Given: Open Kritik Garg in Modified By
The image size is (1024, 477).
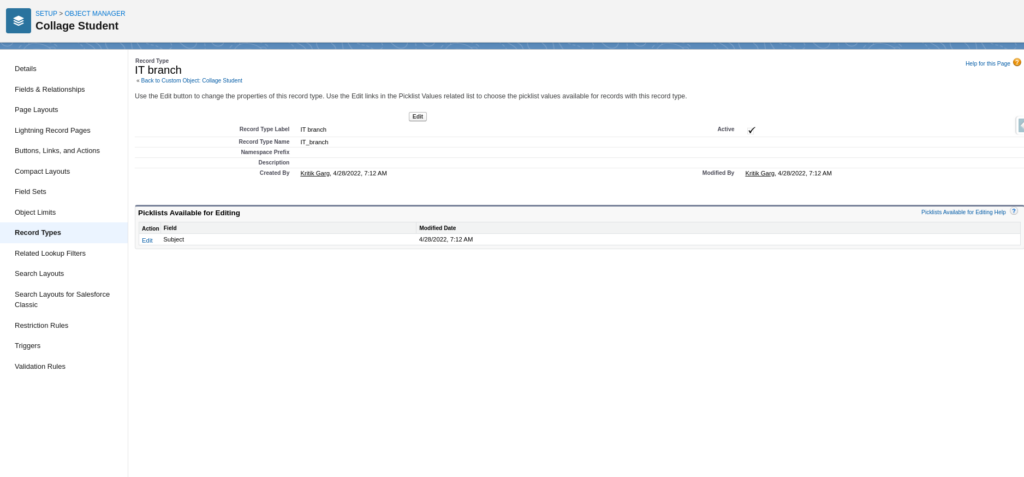Looking at the screenshot, I should pos(760,173).
